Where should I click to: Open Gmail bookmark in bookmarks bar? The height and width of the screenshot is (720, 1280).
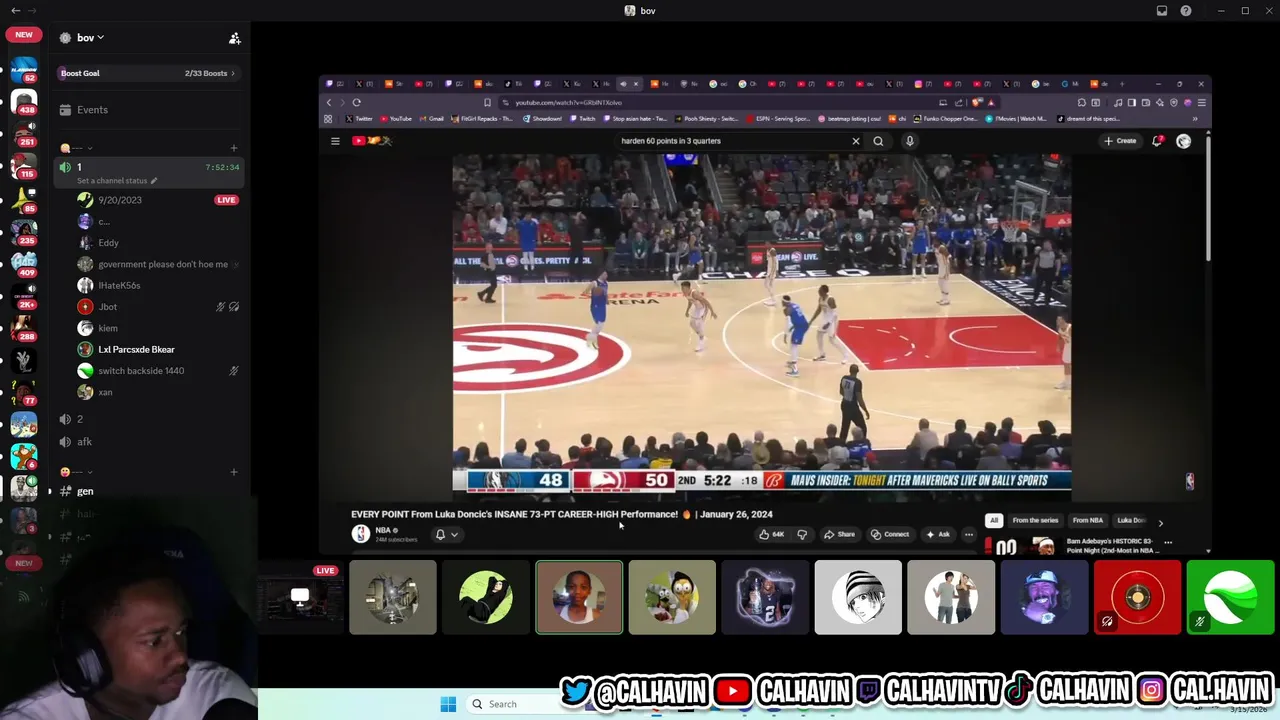pos(431,119)
